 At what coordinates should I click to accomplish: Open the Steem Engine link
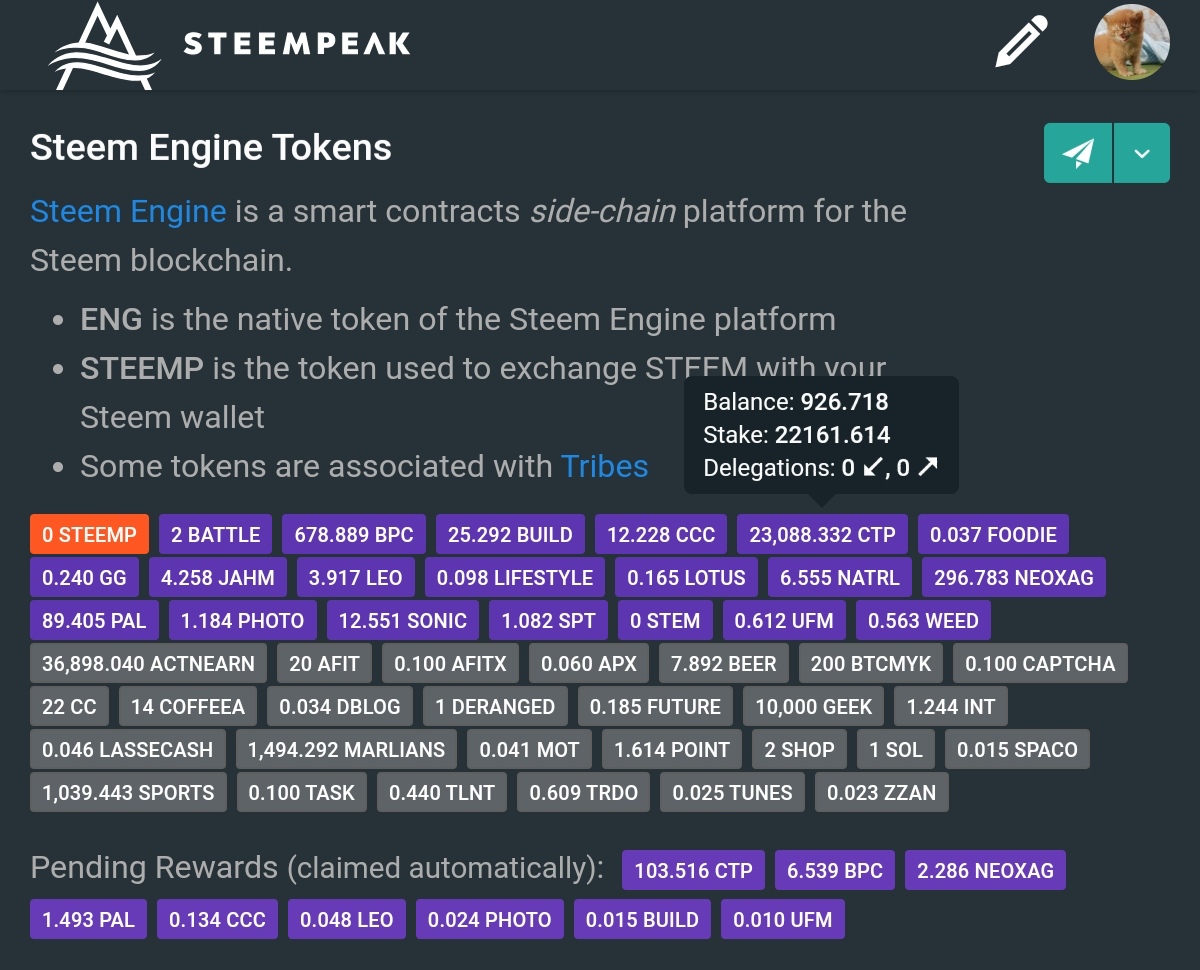[128, 211]
